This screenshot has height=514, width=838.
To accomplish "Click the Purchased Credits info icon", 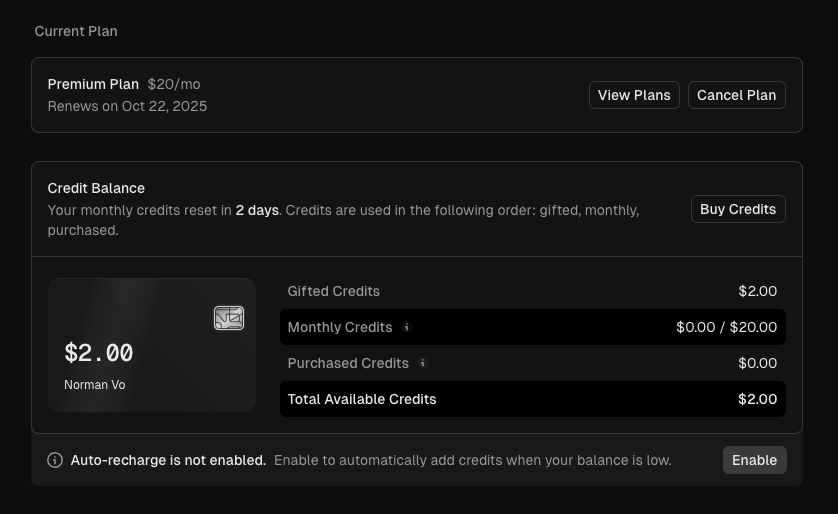I will click(423, 363).
